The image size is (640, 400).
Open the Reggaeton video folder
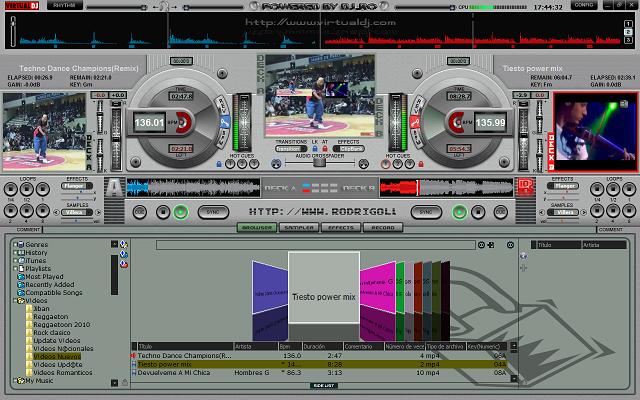click(51, 317)
